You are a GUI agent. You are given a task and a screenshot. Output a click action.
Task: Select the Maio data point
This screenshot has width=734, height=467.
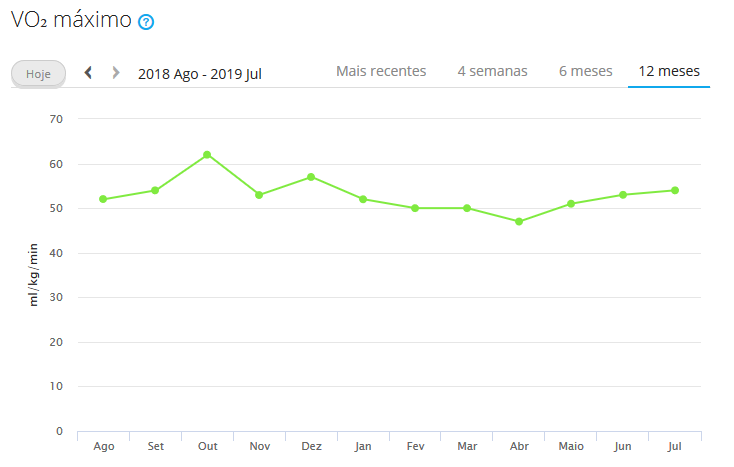tap(571, 204)
